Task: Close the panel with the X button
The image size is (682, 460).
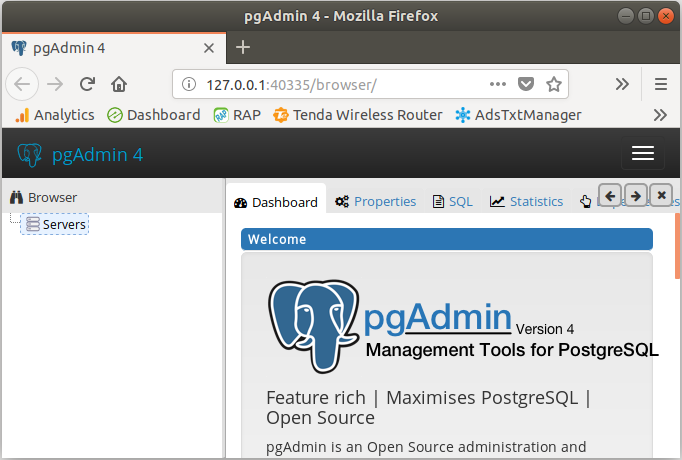Action: (x=661, y=196)
